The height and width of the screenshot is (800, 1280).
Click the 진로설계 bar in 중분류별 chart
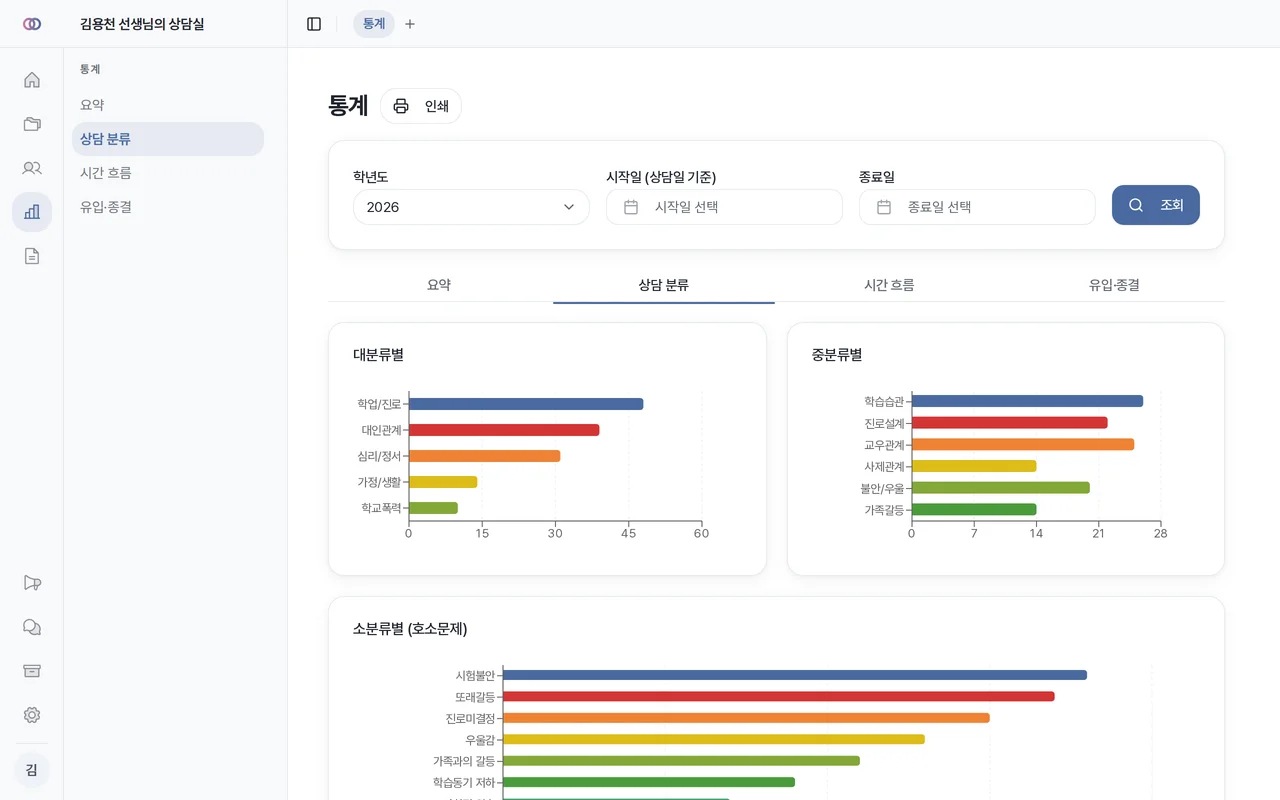coord(1010,423)
